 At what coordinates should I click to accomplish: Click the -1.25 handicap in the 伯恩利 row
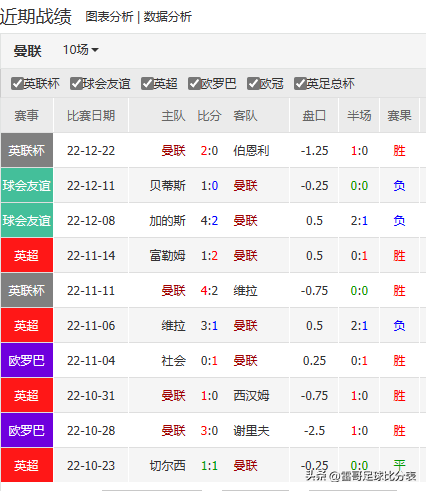point(314,151)
